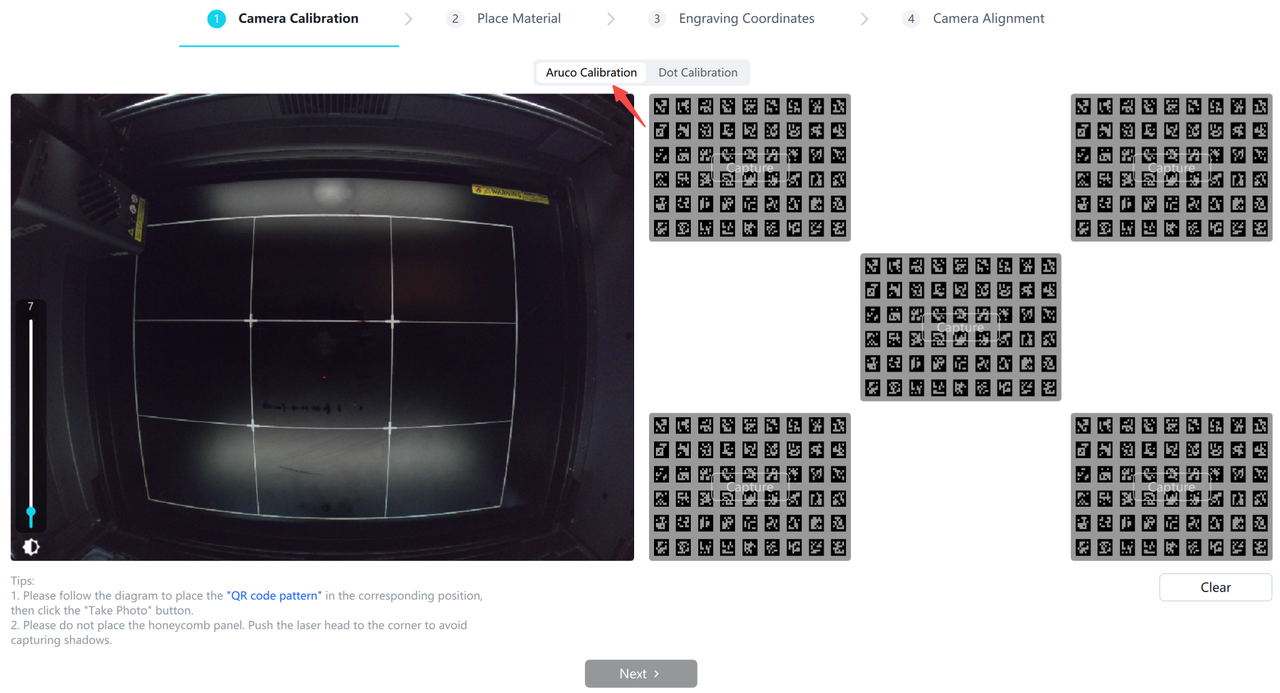This screenshot has width=1280, height=693.
Task: Click the Next button
Action: pyautogui.click(x=640, y=674)
